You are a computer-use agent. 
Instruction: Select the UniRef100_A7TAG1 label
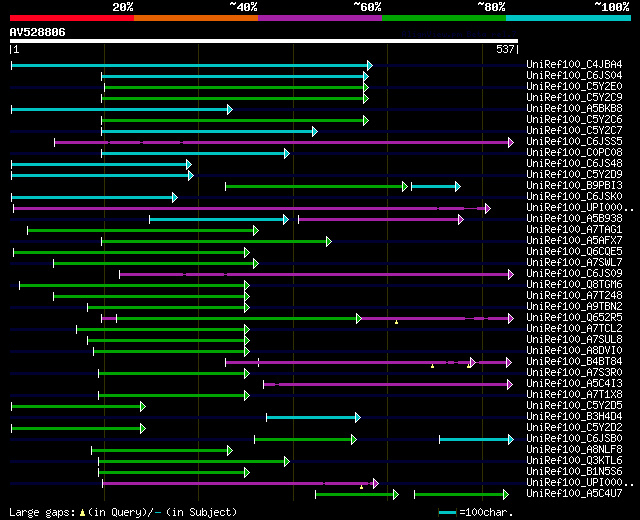coord(574,230)
